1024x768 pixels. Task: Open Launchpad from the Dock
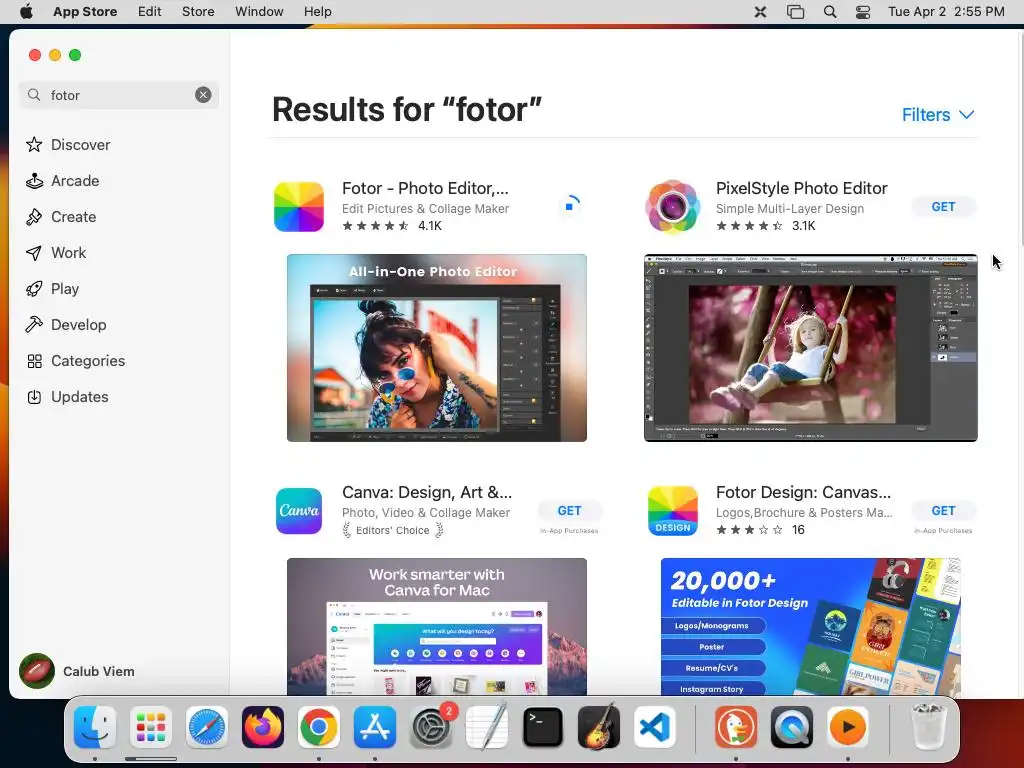coord(151,727)
